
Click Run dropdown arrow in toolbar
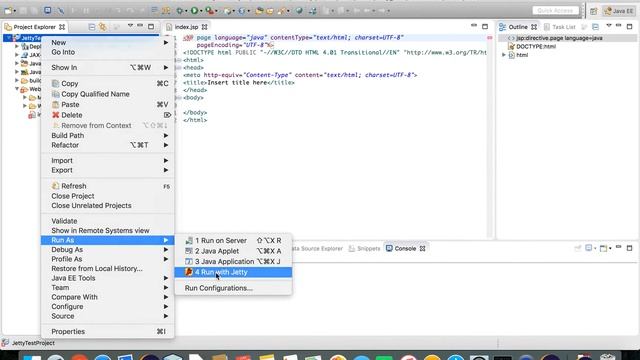tap(201, 11)
